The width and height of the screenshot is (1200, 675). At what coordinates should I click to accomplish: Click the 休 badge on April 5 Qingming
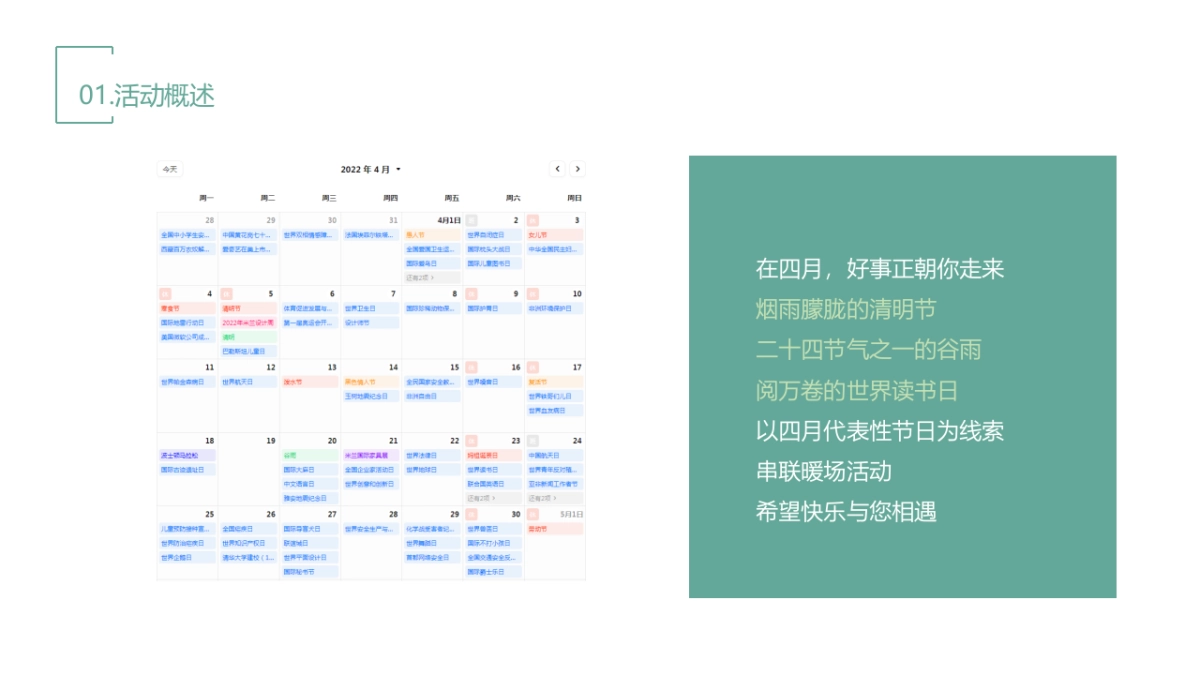(x=225, y=294)
